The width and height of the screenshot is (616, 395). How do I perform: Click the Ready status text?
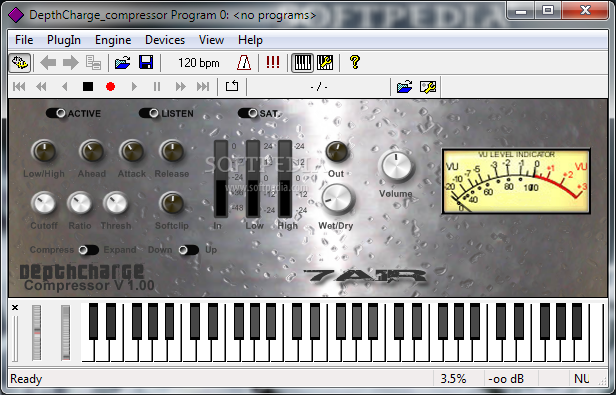point(26,379)
